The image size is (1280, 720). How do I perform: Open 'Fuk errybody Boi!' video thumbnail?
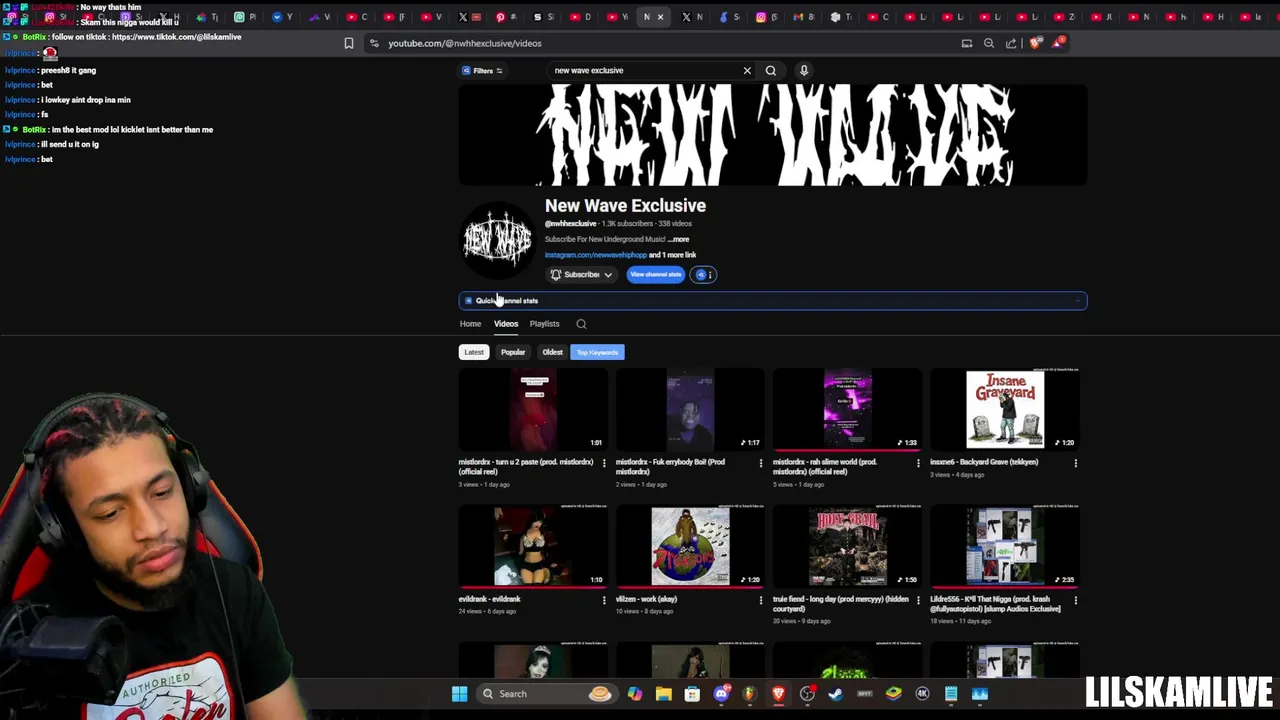pyautogui.click(x=691, y=409)
